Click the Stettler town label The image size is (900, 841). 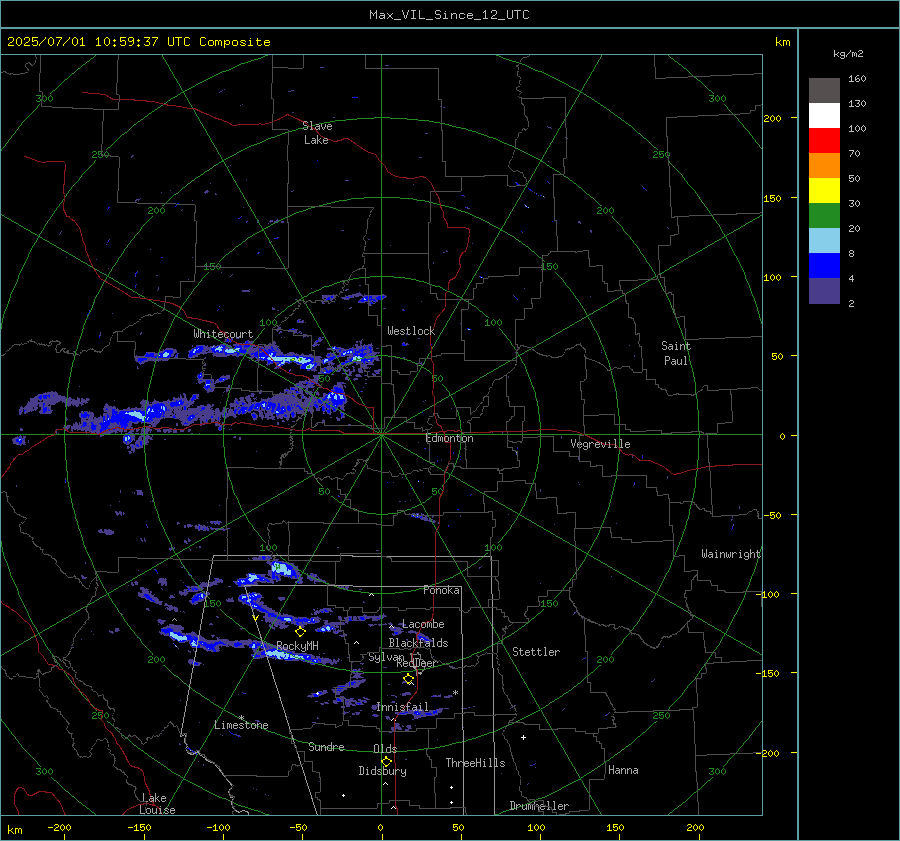536,652
